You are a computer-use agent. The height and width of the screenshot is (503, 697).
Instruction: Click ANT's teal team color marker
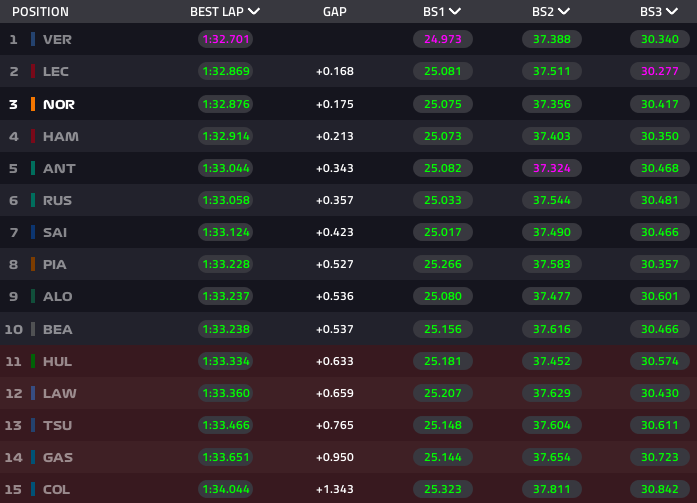[x=33, y=168]
